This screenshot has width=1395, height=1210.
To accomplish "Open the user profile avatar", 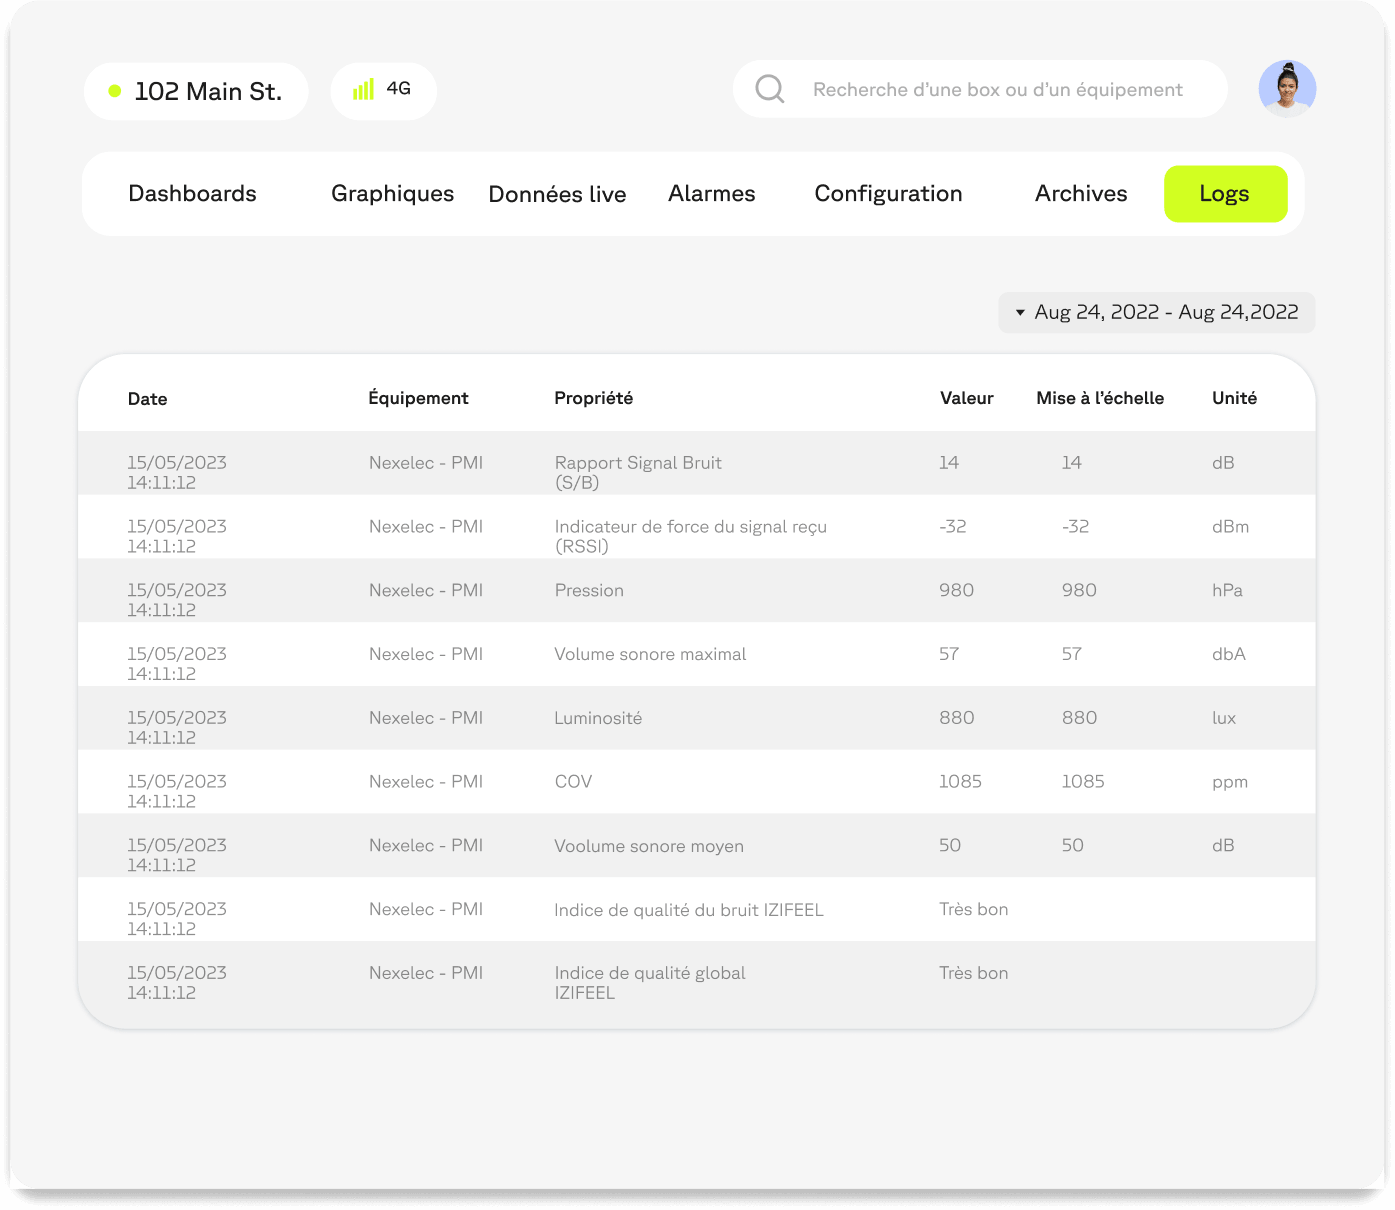I will 1287,89.
